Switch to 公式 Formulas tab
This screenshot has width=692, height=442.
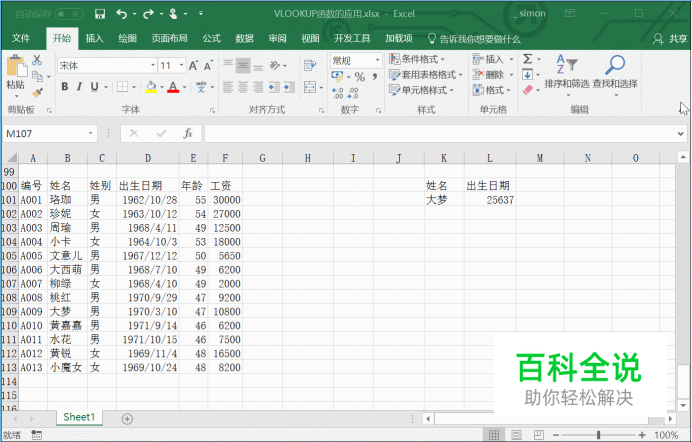point(211,39)
